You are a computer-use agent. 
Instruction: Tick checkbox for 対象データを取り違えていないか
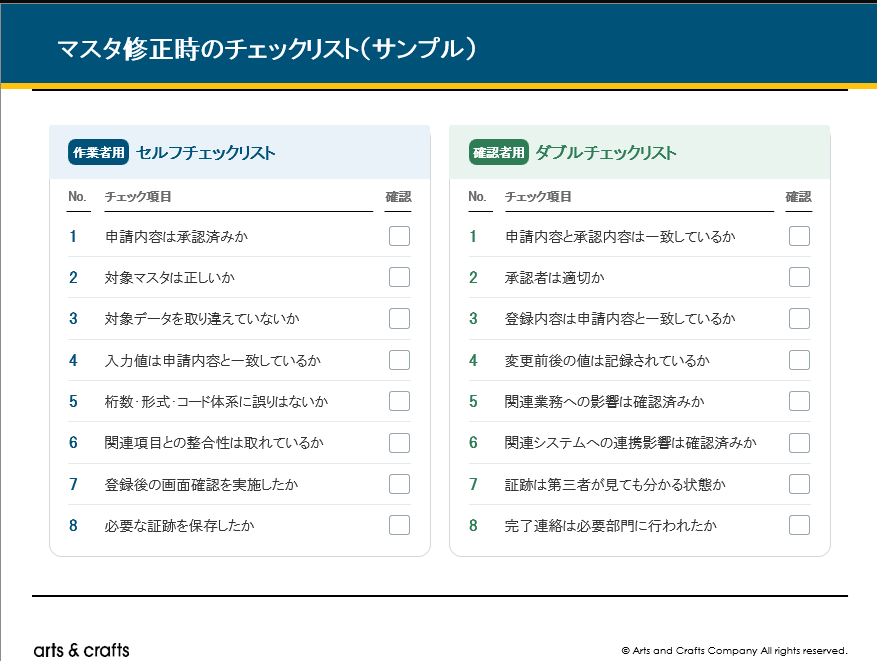coord(399,318)
